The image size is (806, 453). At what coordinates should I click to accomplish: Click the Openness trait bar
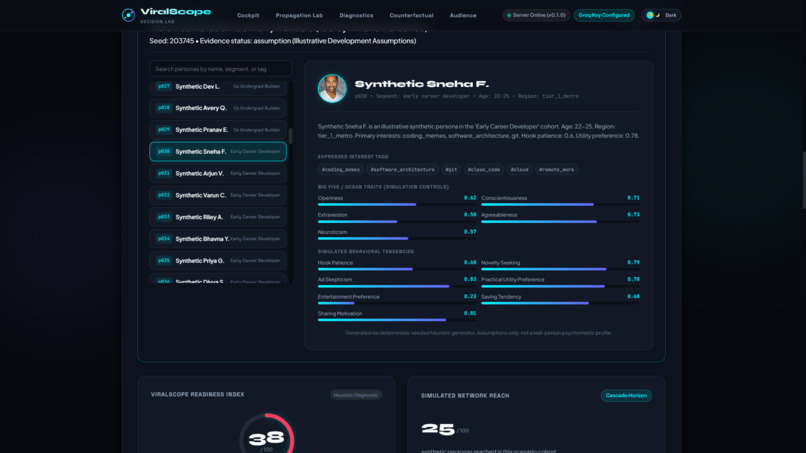397,204
